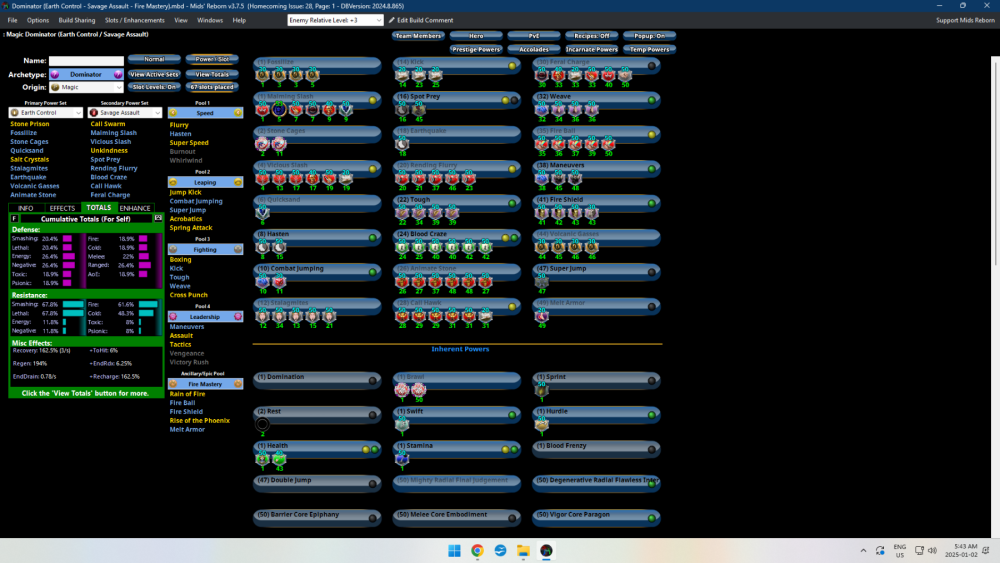Viewport: 1000px width, 563px height.
Task: Open the Primary Power Set dropdown
Action: 45,113
